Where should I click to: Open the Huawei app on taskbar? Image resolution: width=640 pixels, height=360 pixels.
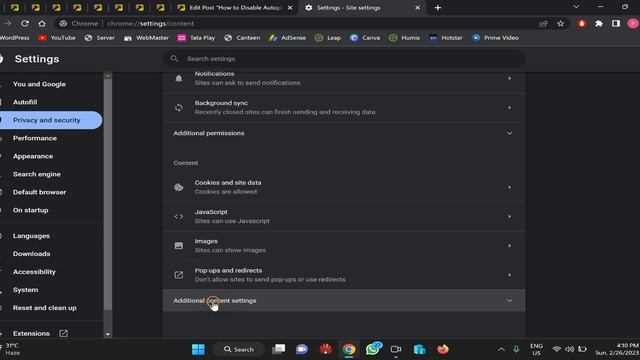325,349
